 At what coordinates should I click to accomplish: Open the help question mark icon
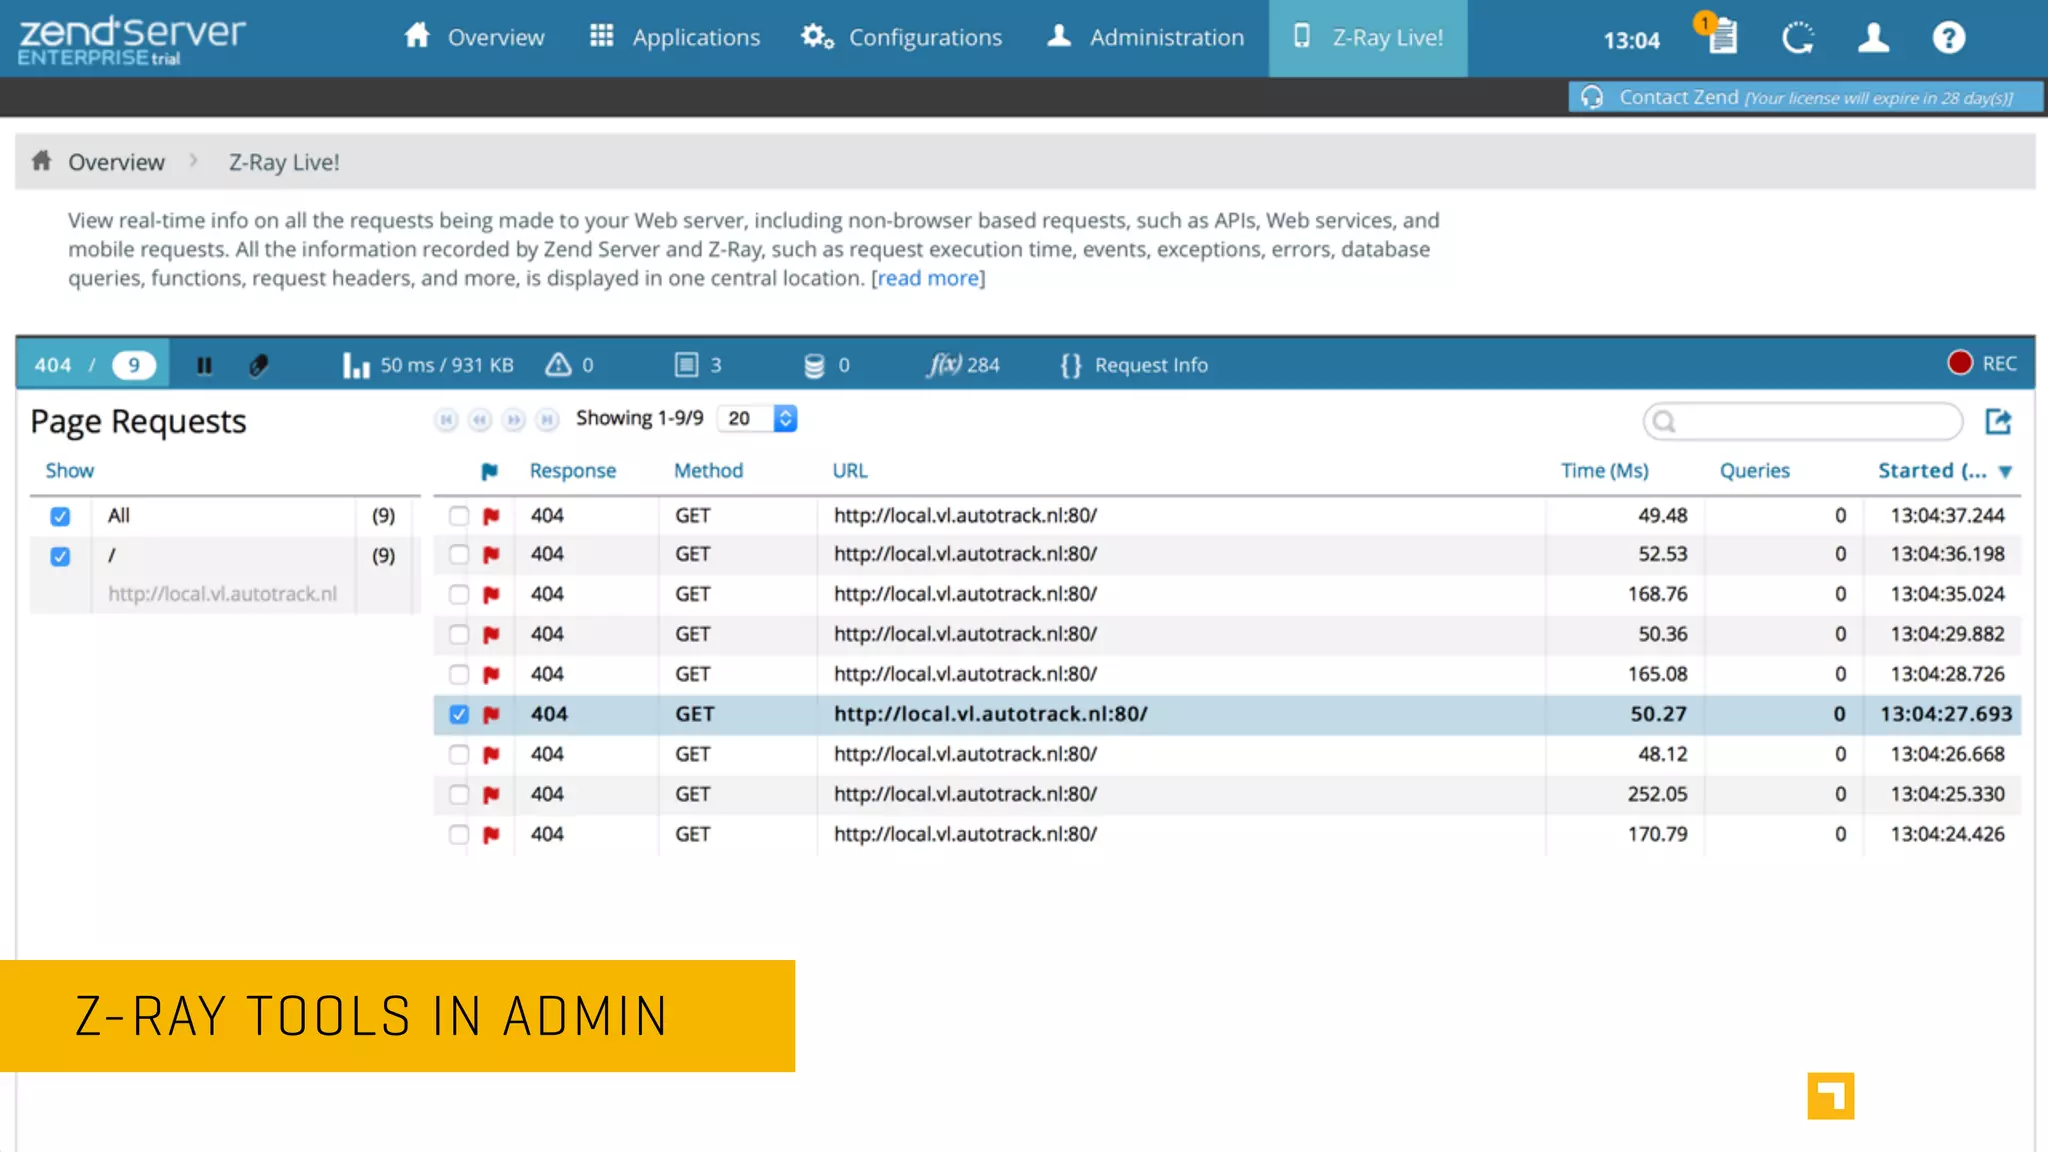(x=1948, y=38)
